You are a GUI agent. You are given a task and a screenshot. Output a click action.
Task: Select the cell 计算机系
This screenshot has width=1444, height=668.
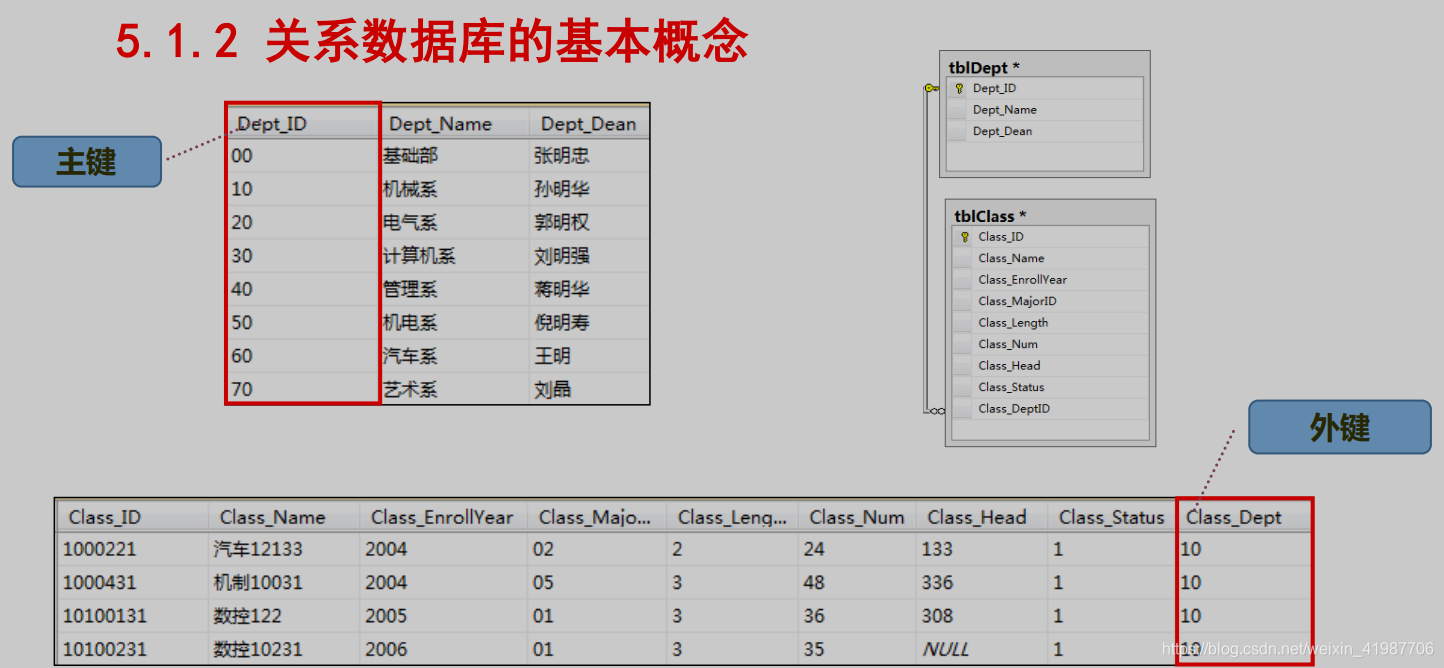pyautogui.click(x=455, y=256)
